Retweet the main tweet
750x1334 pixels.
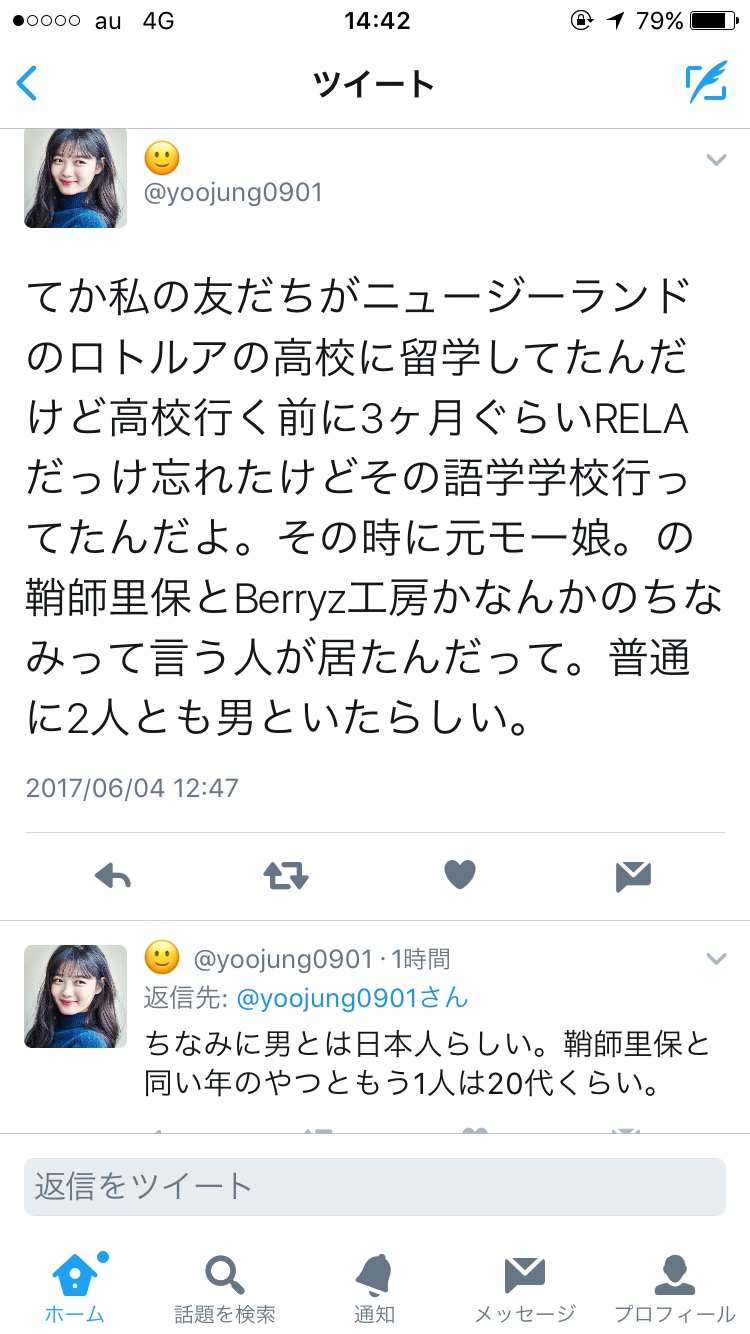(286, 877)
